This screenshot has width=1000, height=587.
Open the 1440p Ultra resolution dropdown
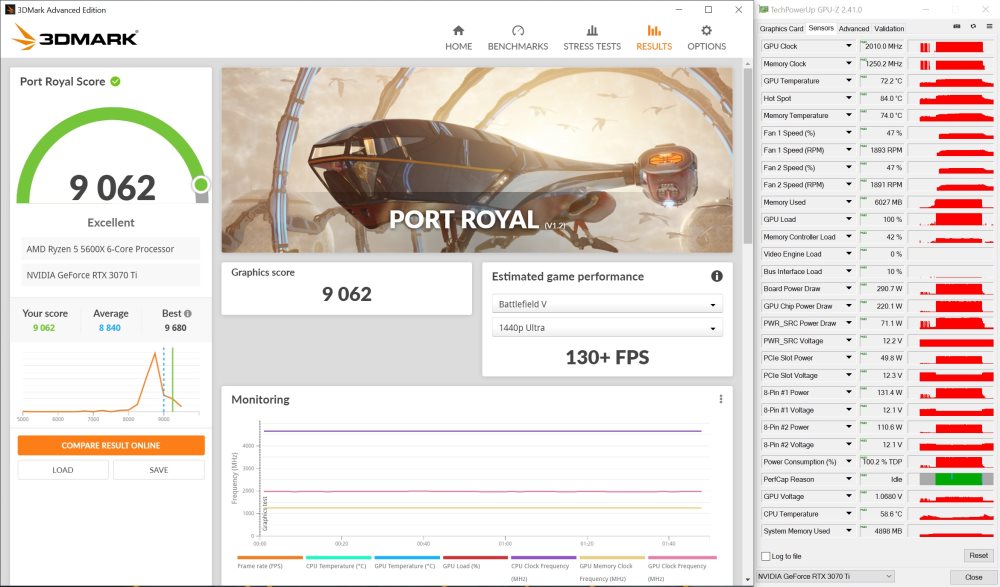click(x=607, y=328)
